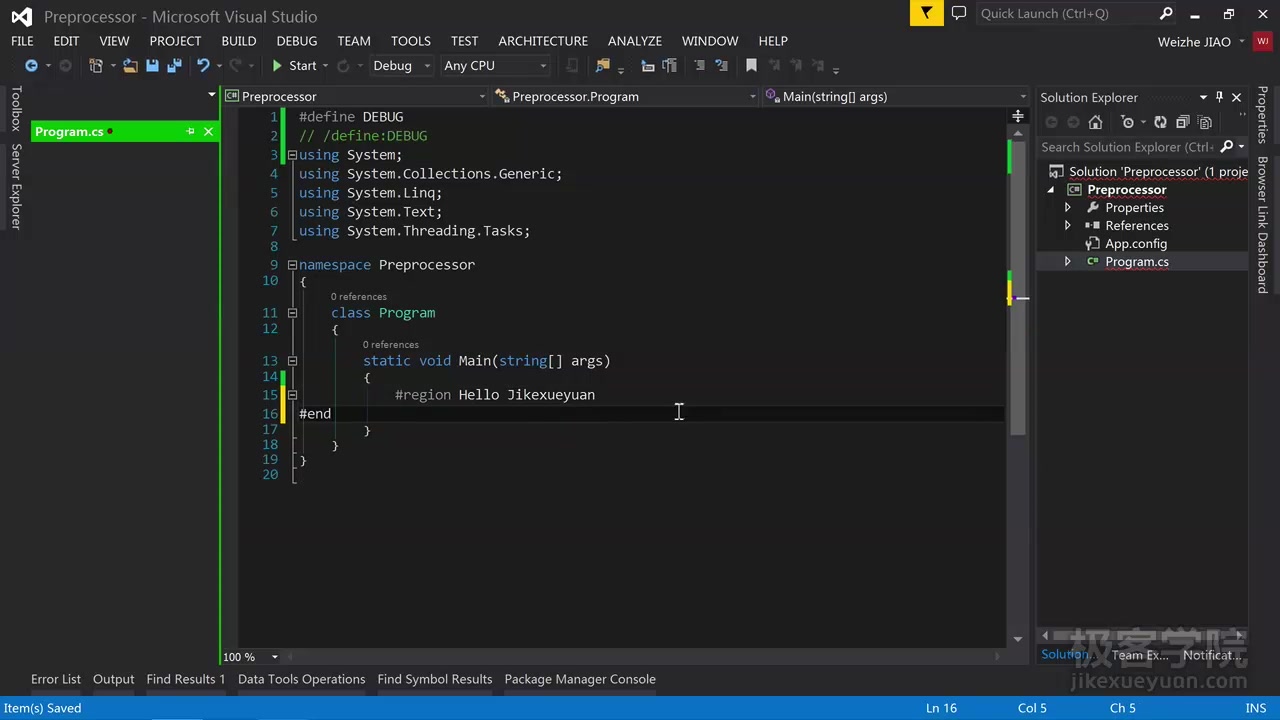The width and height of the screenshot is (1280, 720).
Task: Toggle a bookmark on the current line
Action: coord(751,66)
